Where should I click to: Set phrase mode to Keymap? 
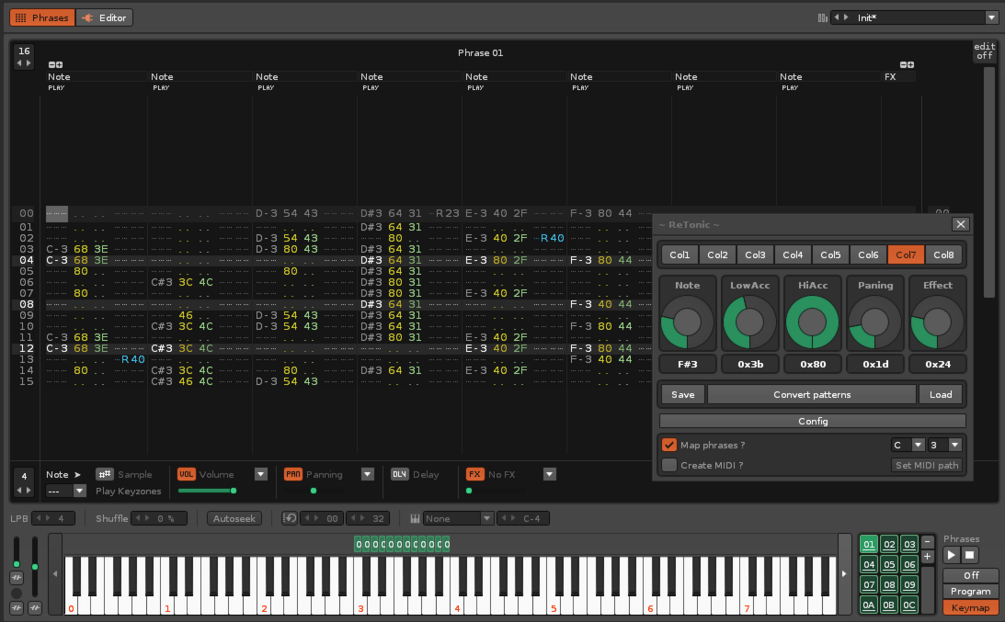(971, 607)
